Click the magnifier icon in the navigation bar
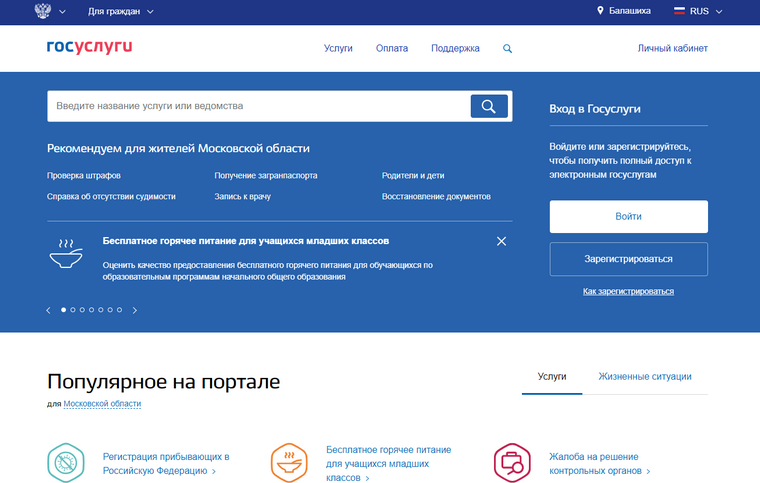The width and height of the screenshot is (760, 483). click(x=507, y=48)
